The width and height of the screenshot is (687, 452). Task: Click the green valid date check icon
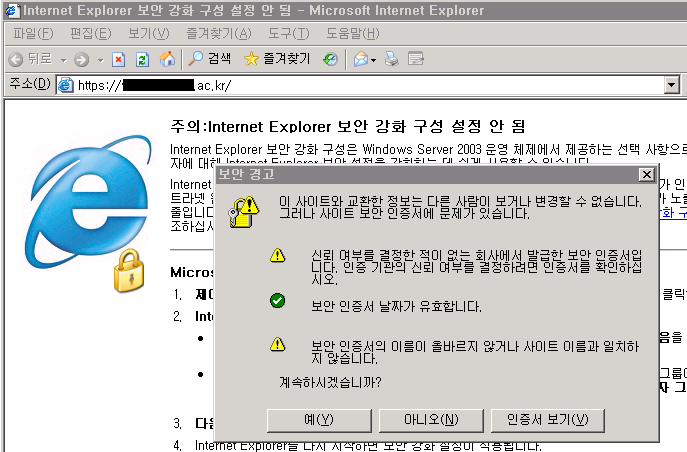pyautogui.click(x=277, y=301)
